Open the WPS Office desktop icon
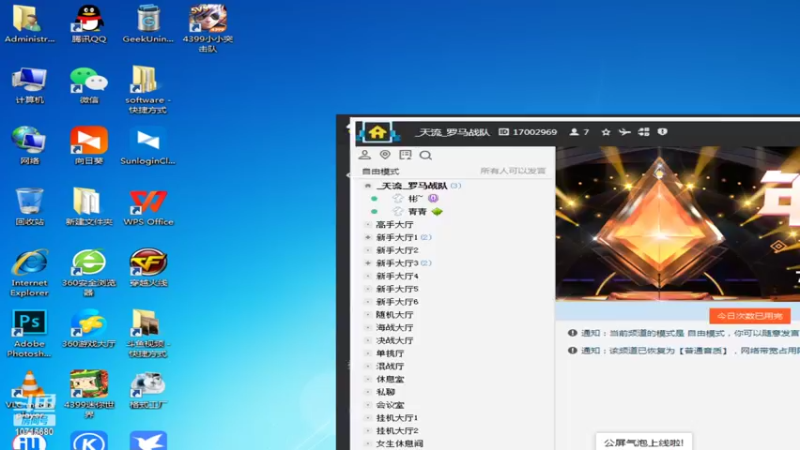 tap(148, 207)
